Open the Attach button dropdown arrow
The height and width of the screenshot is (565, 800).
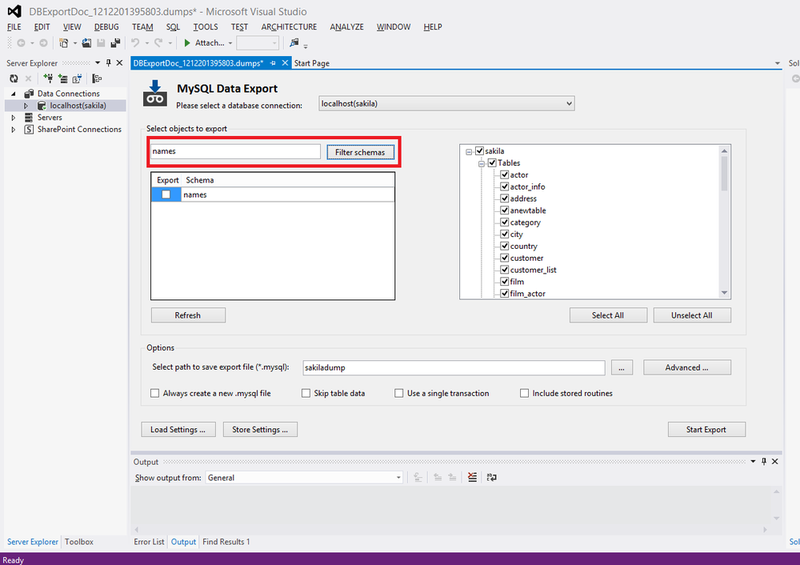(x=230, y=43)
